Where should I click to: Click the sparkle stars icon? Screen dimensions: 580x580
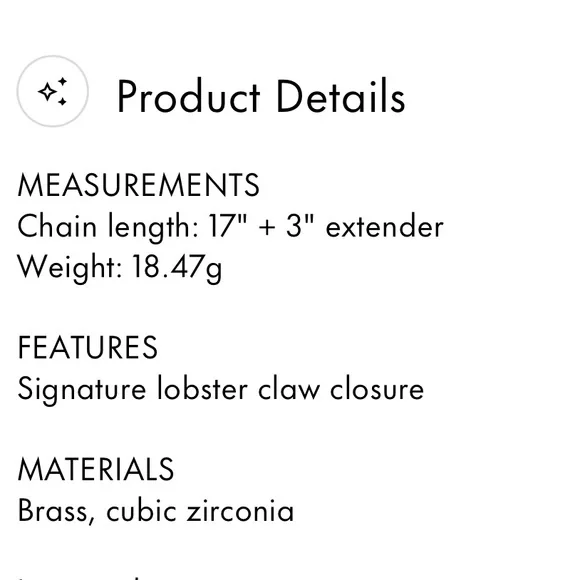tap(53, 91)
